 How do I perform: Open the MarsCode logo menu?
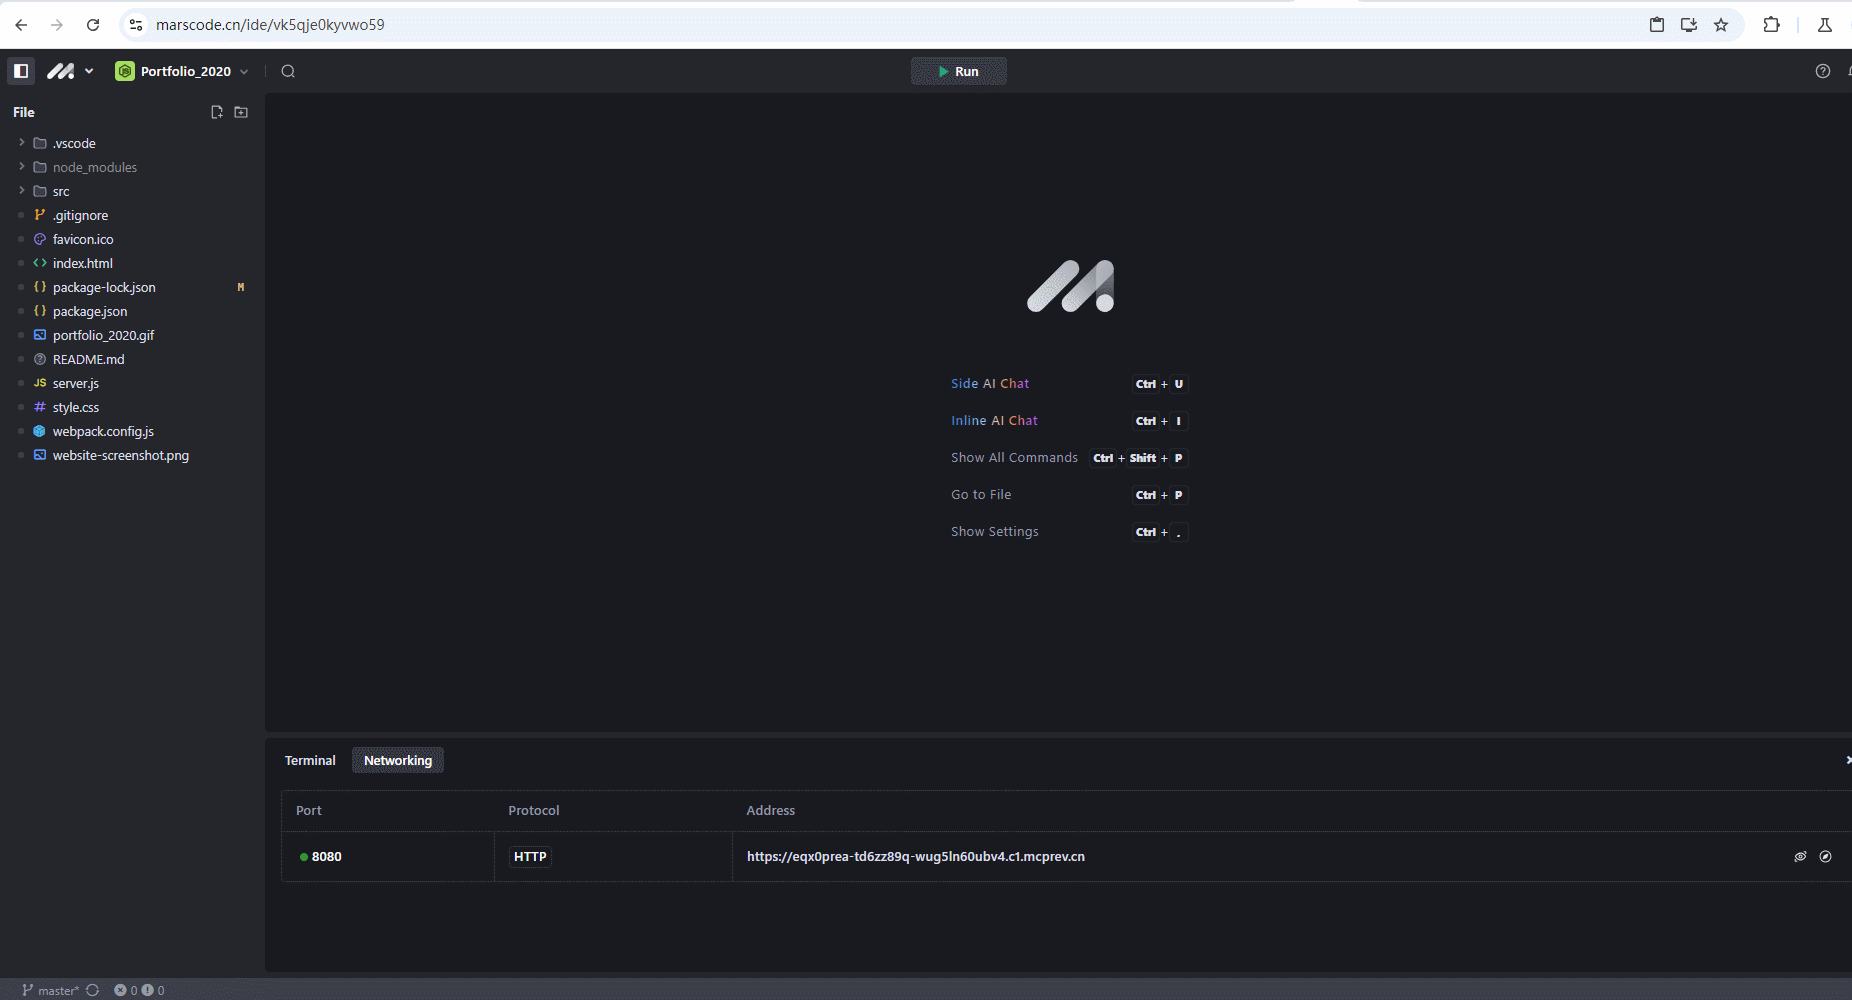[x=70, y=71]
